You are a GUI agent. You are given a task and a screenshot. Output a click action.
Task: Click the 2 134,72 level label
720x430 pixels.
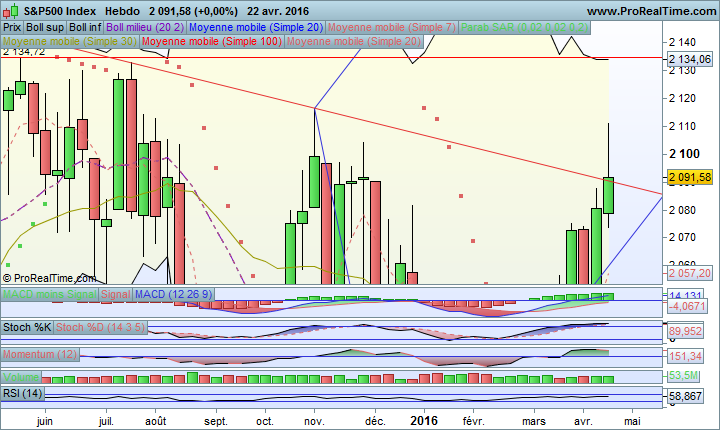click(24, 52)
